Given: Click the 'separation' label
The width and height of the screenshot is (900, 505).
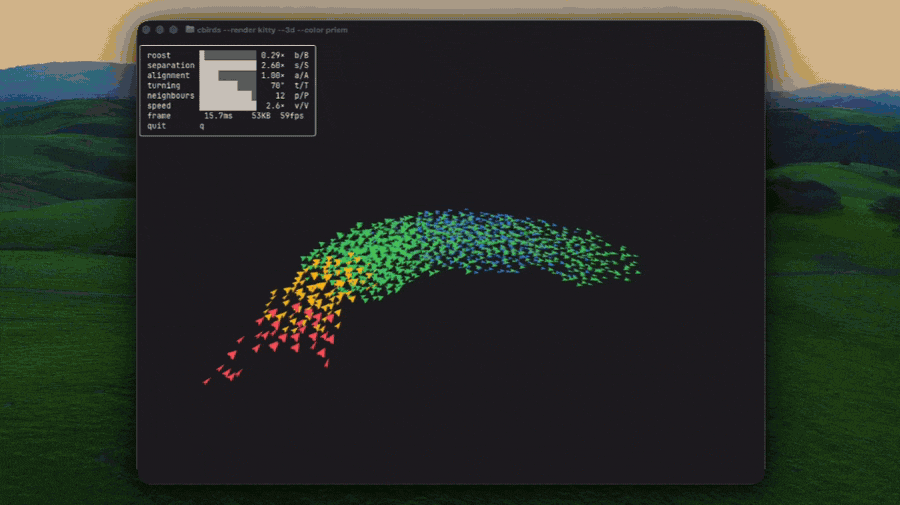Looking at the screenshot, I should (170, 65).
